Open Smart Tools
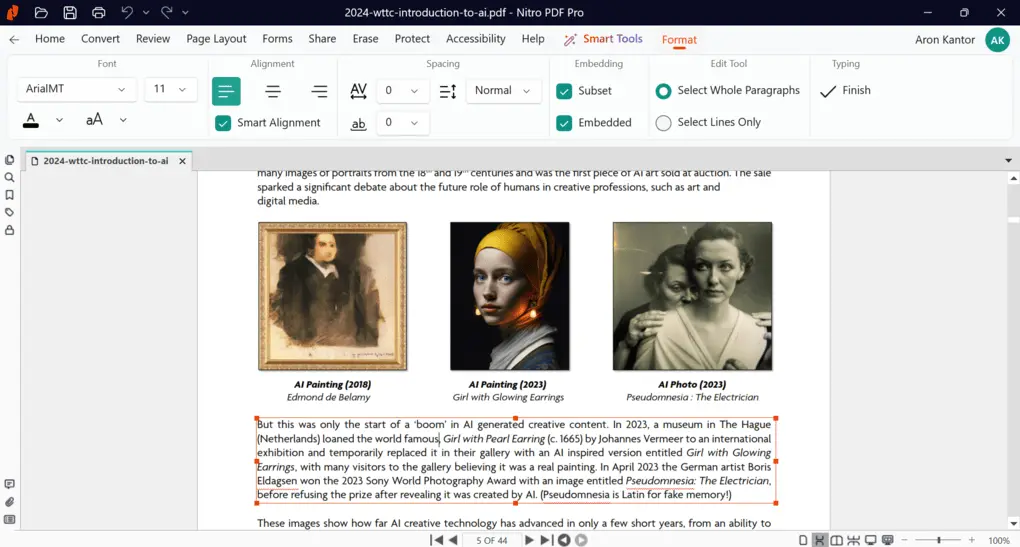This screenshot has width=1020, height=547. (x=603, y=39)
